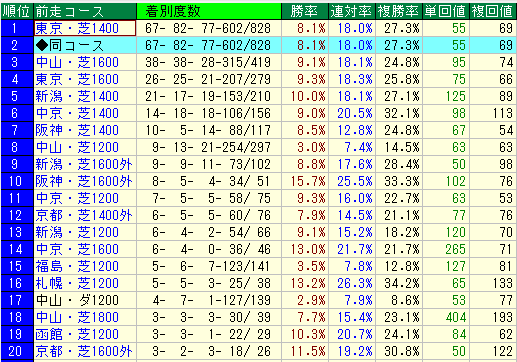This screenshot has width=517, height=362.
Task: Open the 中京・芝1400 course link
Action: (x=77, y=113)
